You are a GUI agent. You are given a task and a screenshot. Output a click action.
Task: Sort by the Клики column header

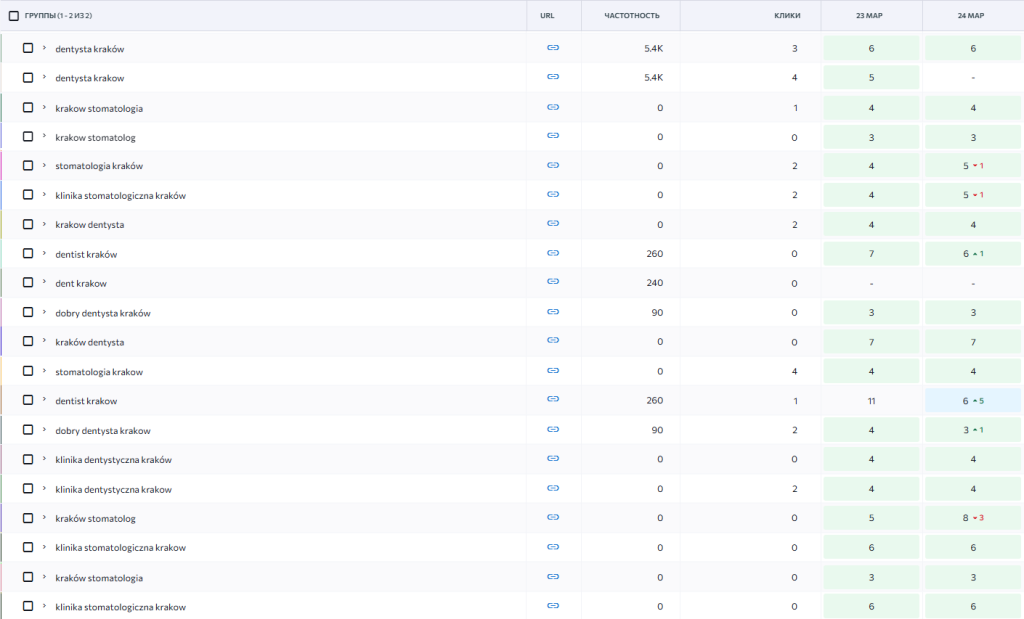click(x=786, y=16)
